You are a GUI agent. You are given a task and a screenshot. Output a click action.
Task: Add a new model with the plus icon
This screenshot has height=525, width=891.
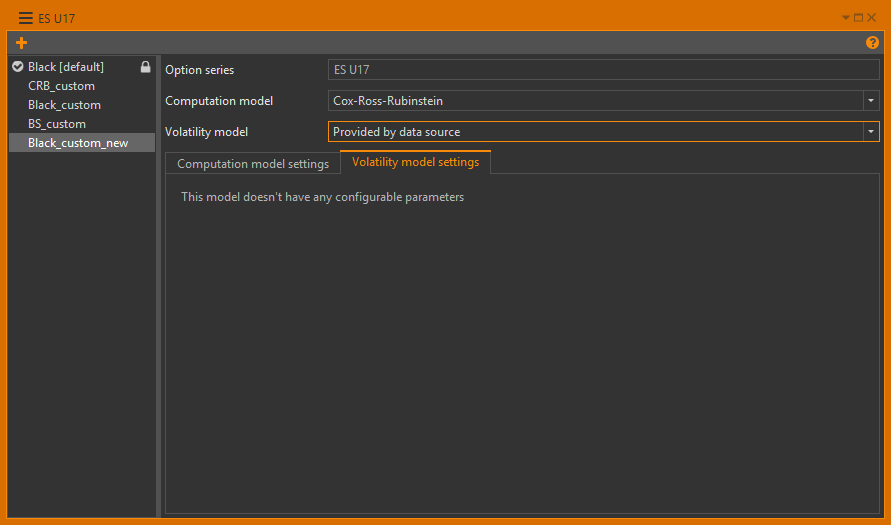(x=22, y=43)
